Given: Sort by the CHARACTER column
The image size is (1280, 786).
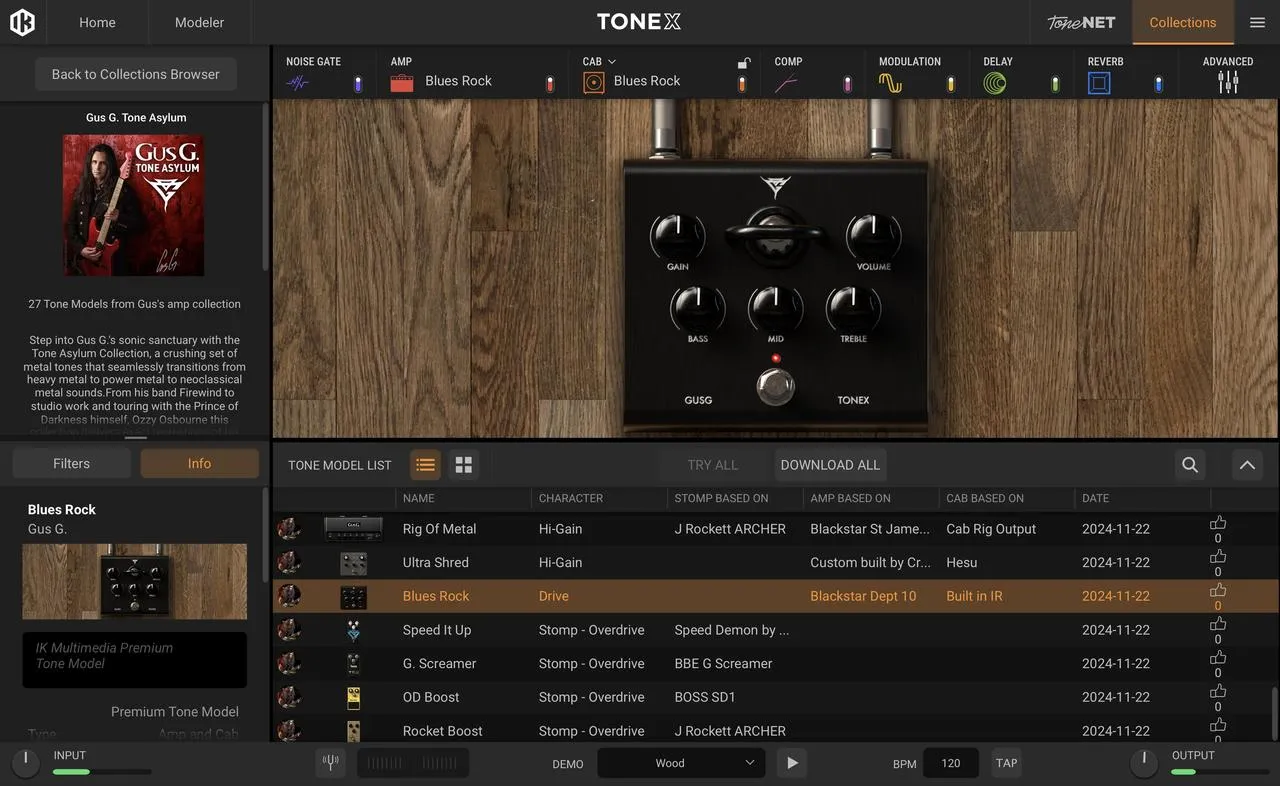Looking at the screenshot, I should pyautogui.click(x=571, y=498).
